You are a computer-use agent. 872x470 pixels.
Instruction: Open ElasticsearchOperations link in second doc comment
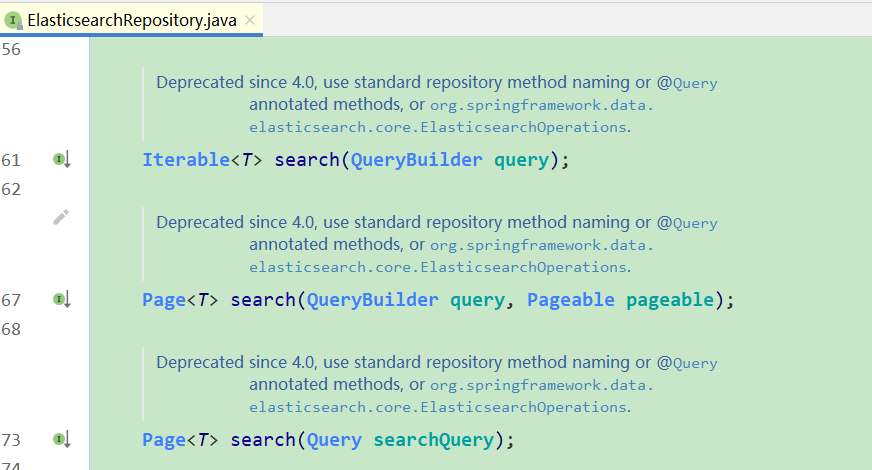coord(438,268)
